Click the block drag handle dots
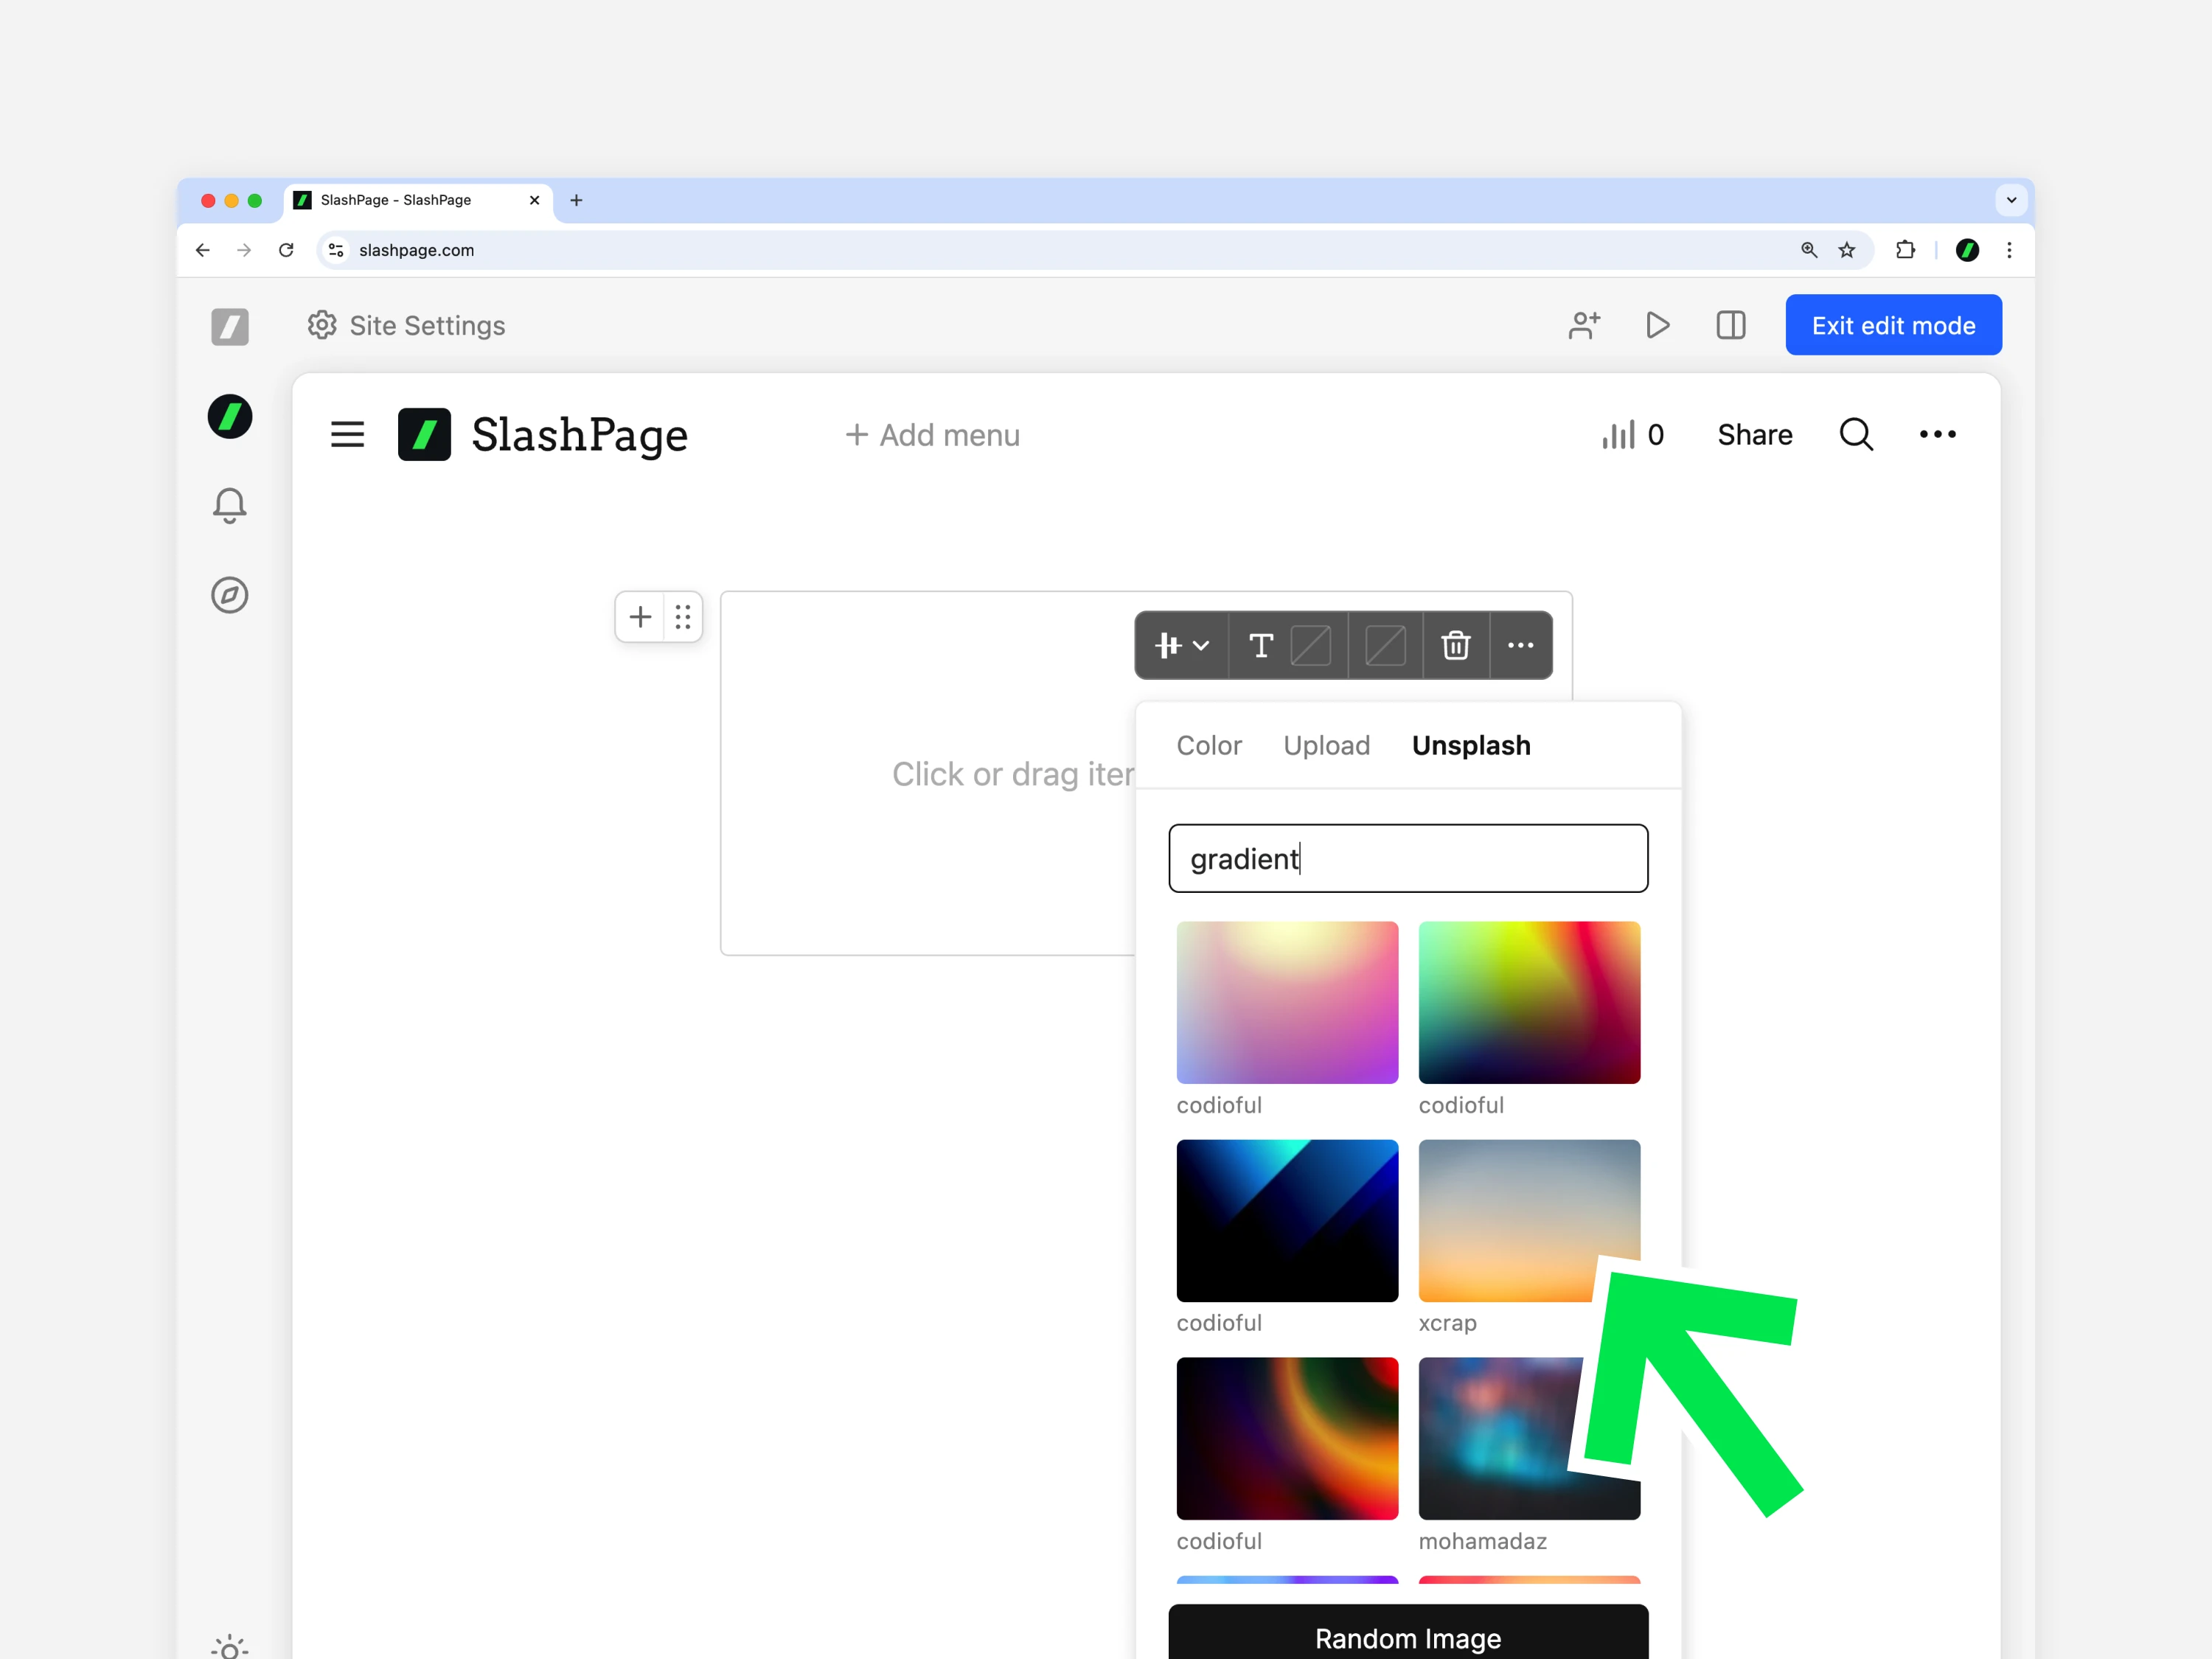The height and width of the screenshot is (1659, 2212). point(683,617)
